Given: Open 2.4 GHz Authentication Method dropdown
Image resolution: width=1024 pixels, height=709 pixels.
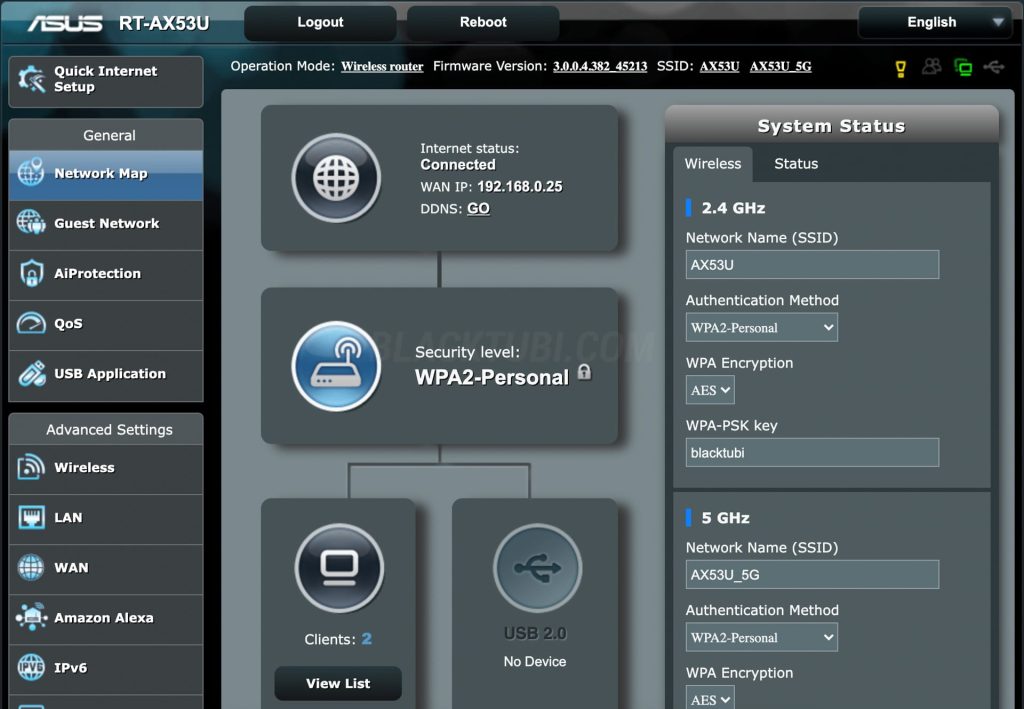Looking at the screenshot, I should point(761,328).
